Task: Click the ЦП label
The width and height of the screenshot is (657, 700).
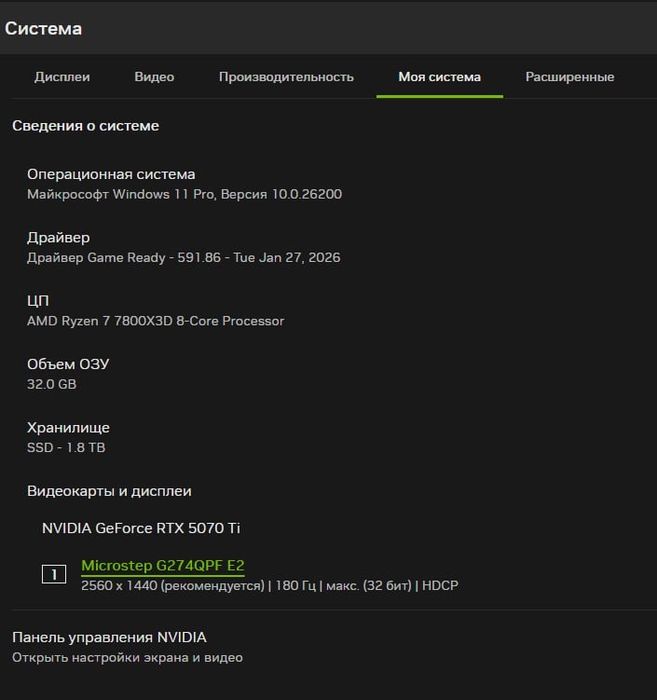Action: click(38, 301)
